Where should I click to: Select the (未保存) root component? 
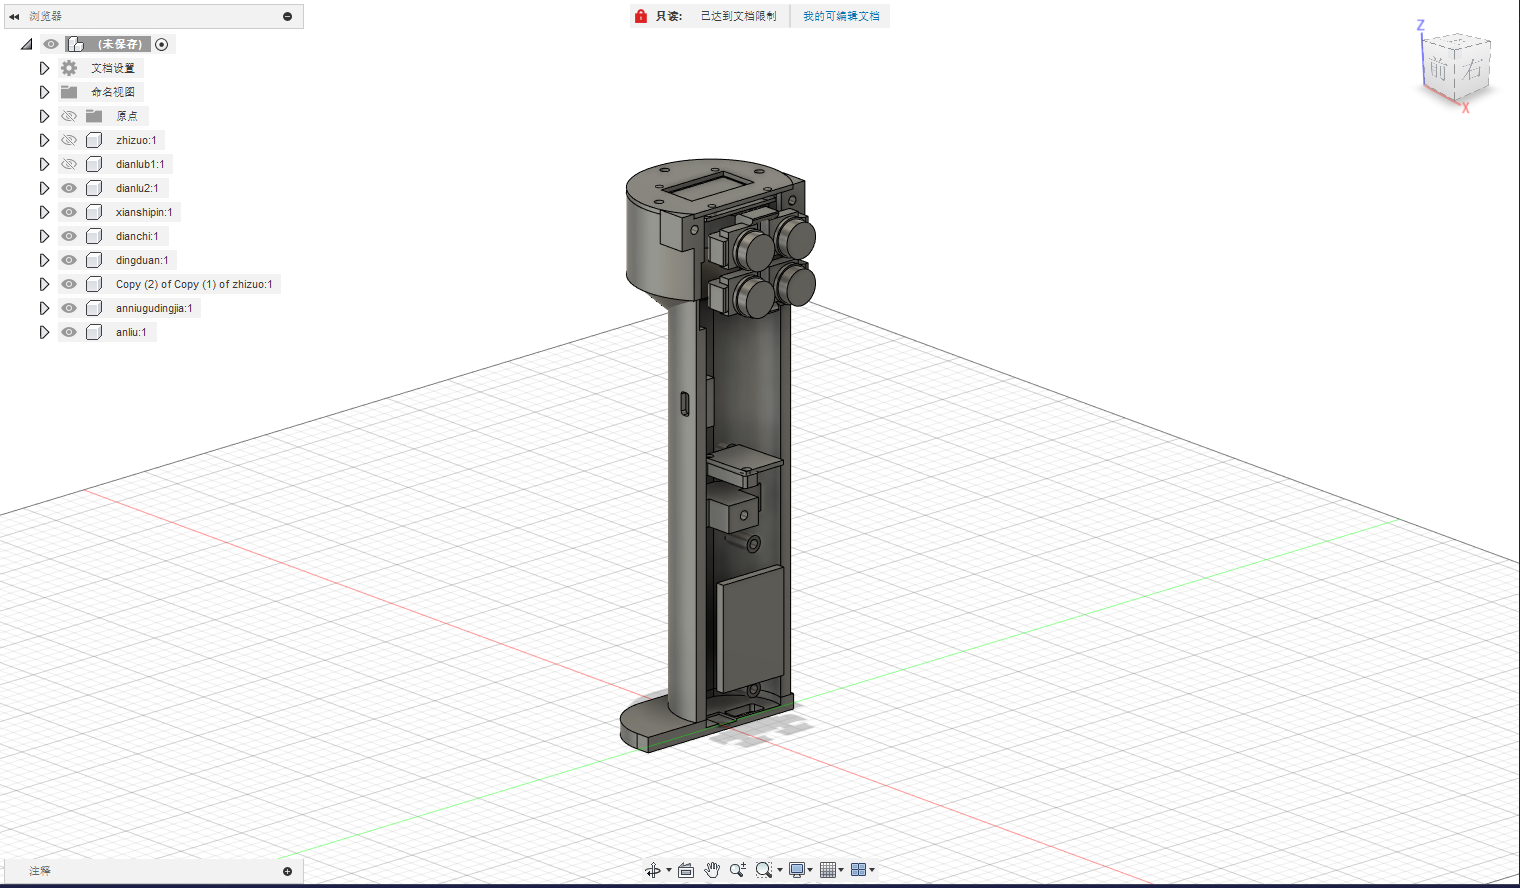(x=119, y=44)
